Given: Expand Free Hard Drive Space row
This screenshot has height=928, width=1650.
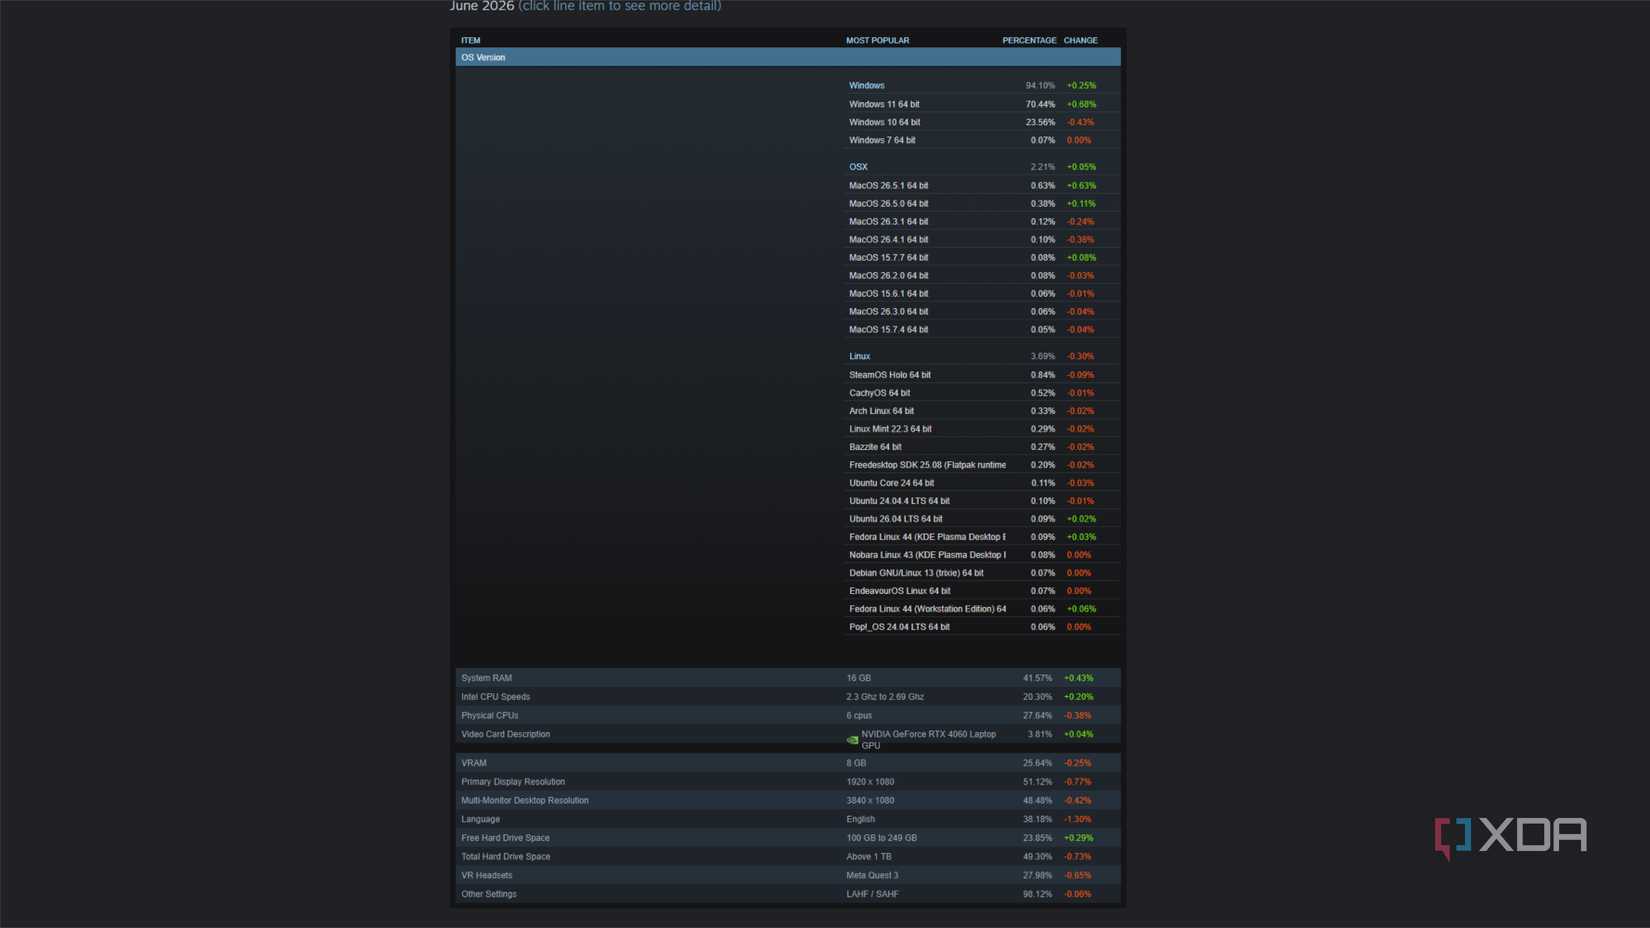Looking at the screenshot, I should pos(788,838).
